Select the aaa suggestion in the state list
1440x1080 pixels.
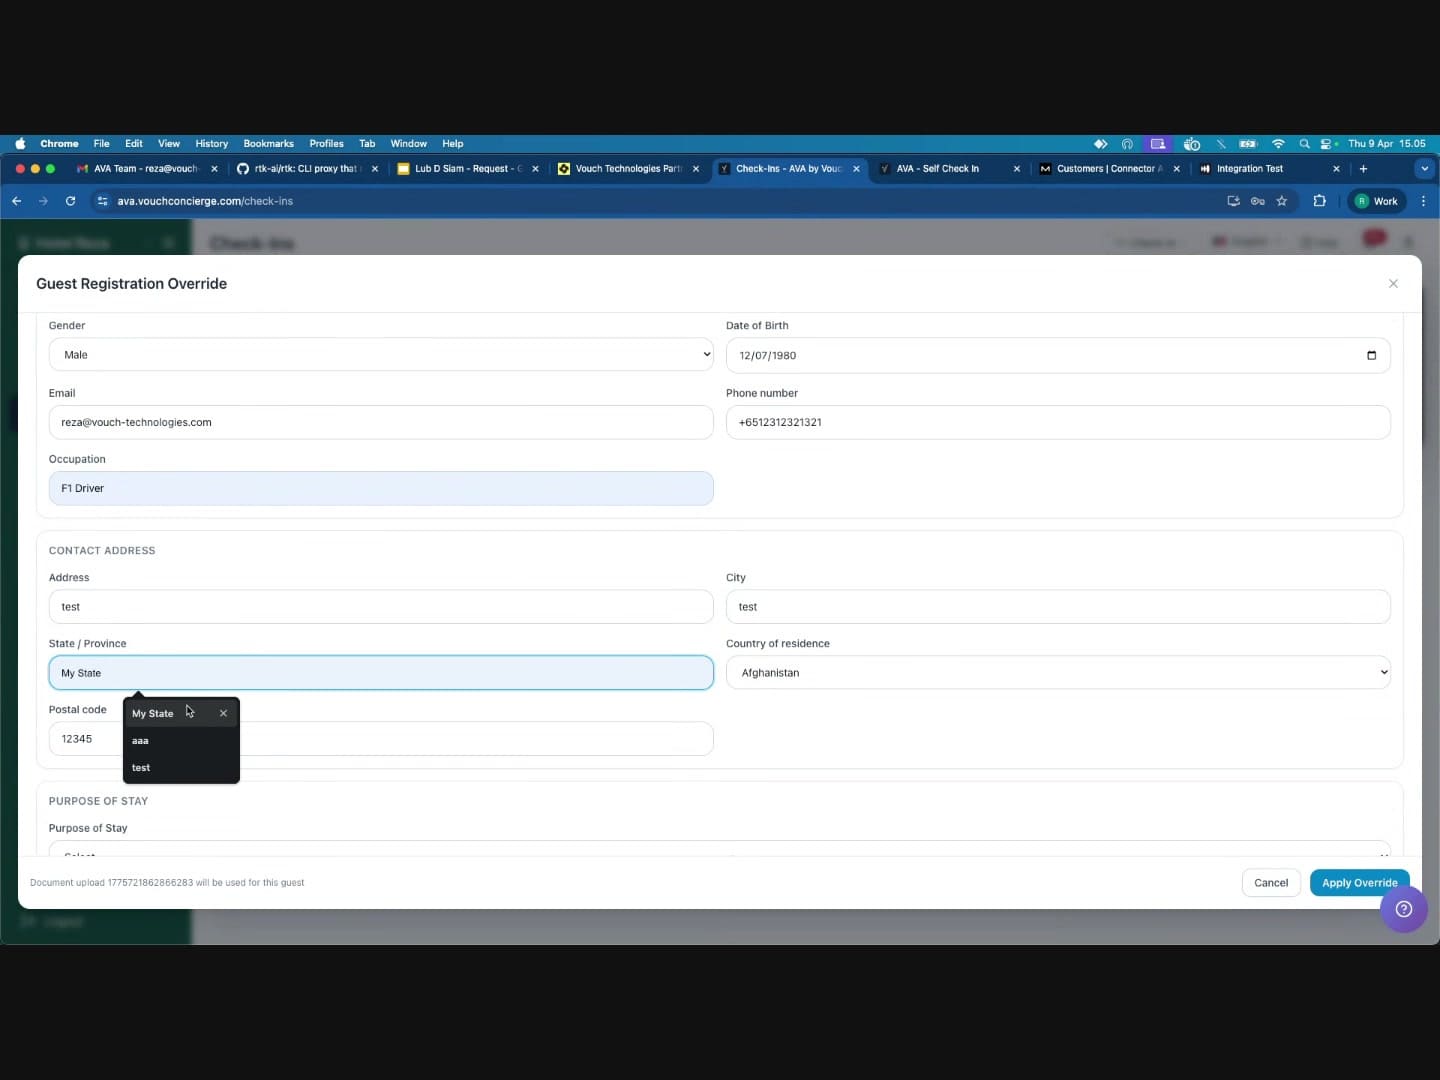[x=140, y=740]
